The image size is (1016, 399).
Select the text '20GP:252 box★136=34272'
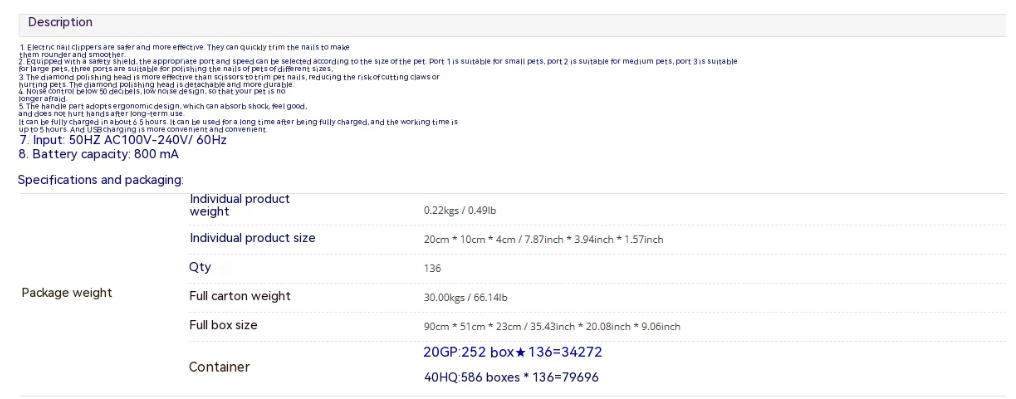point(513,352)
